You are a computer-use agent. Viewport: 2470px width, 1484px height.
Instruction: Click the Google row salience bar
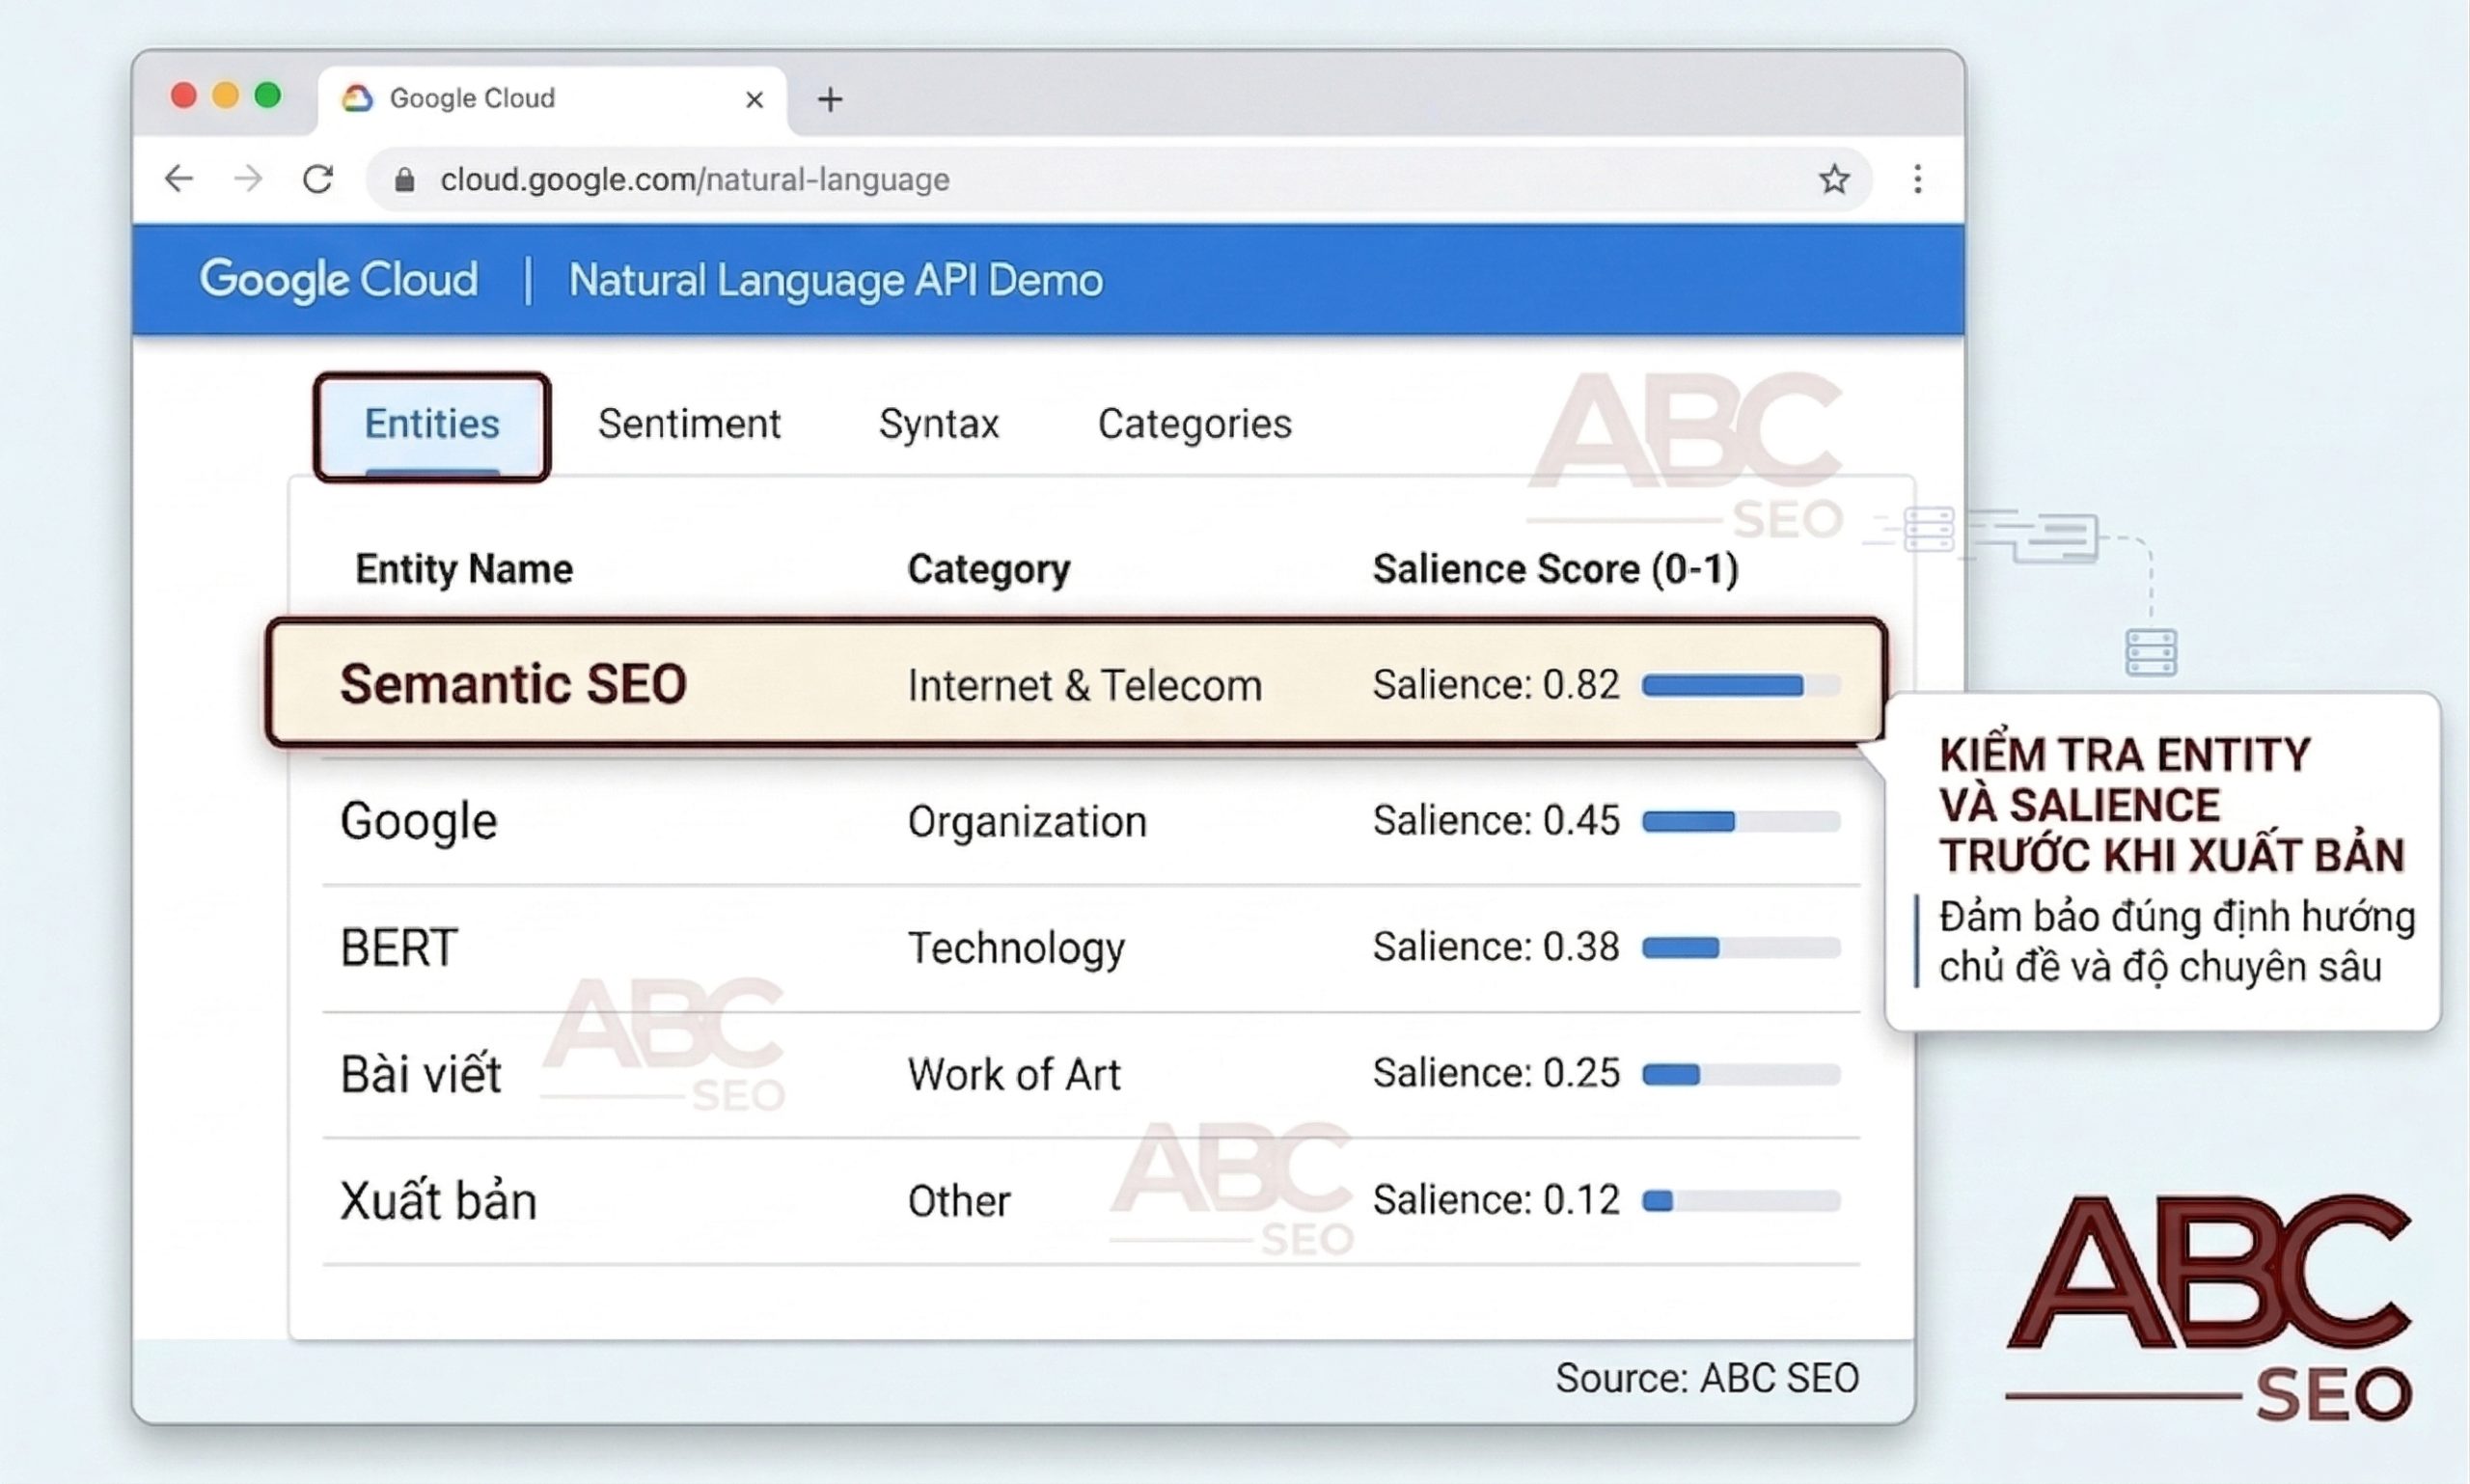pyautogui.click(x=1741, y=822)
